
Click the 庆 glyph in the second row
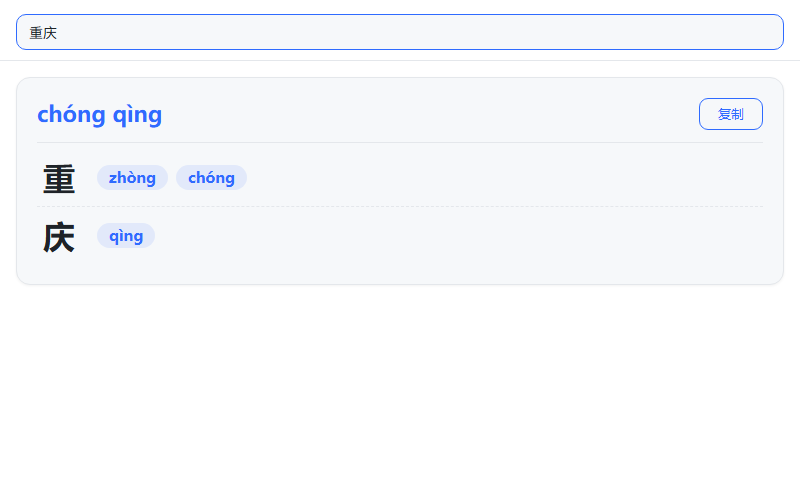59,237
